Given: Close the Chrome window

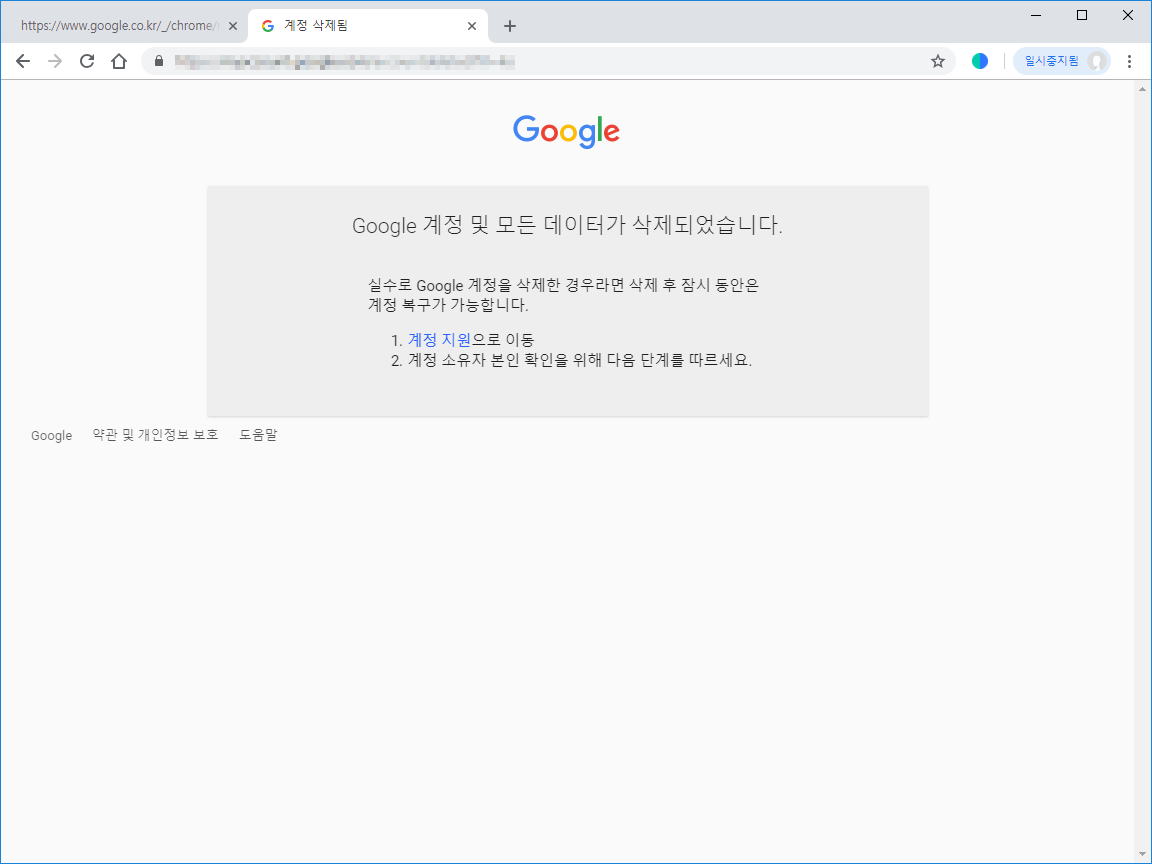Looking at the screenshot, I should click(1128, 15).
